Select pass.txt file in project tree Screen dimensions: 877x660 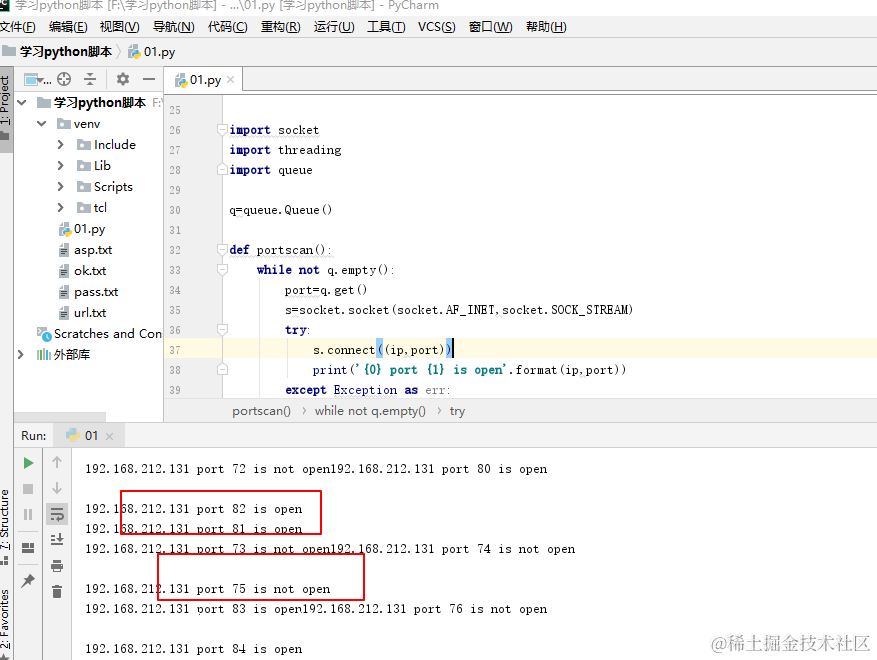[88, 292]
